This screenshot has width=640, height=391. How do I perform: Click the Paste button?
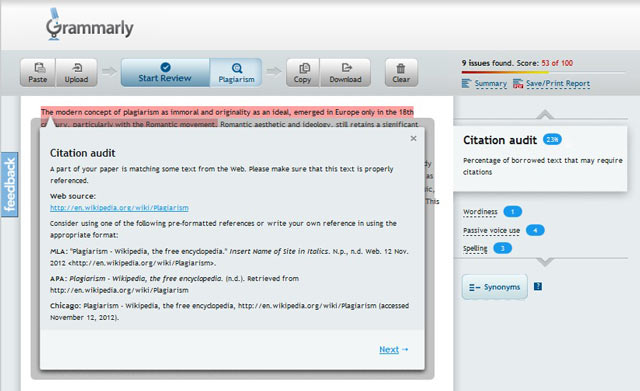[38, 73]
